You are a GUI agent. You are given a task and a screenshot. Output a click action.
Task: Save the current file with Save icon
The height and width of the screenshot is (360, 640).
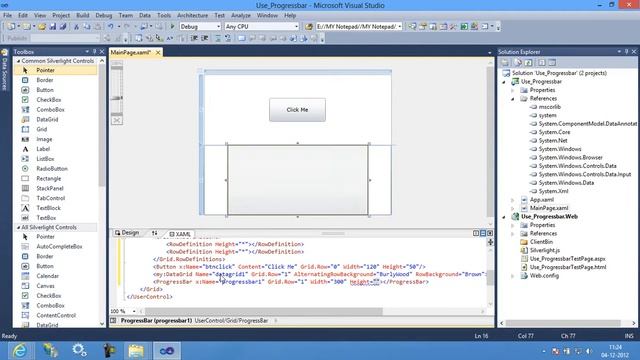(x=53, y=27)
